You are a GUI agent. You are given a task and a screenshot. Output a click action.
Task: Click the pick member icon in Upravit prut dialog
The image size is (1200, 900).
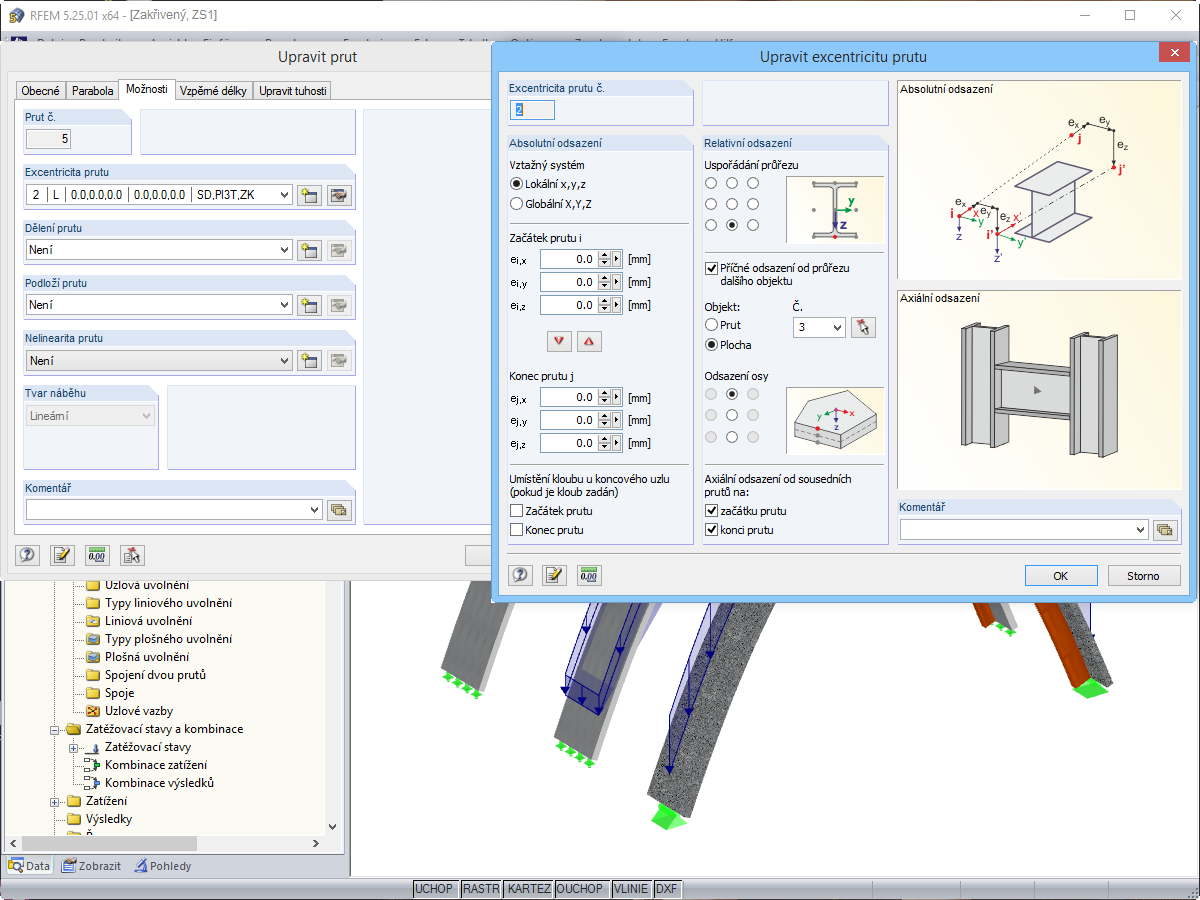point(132,556)
